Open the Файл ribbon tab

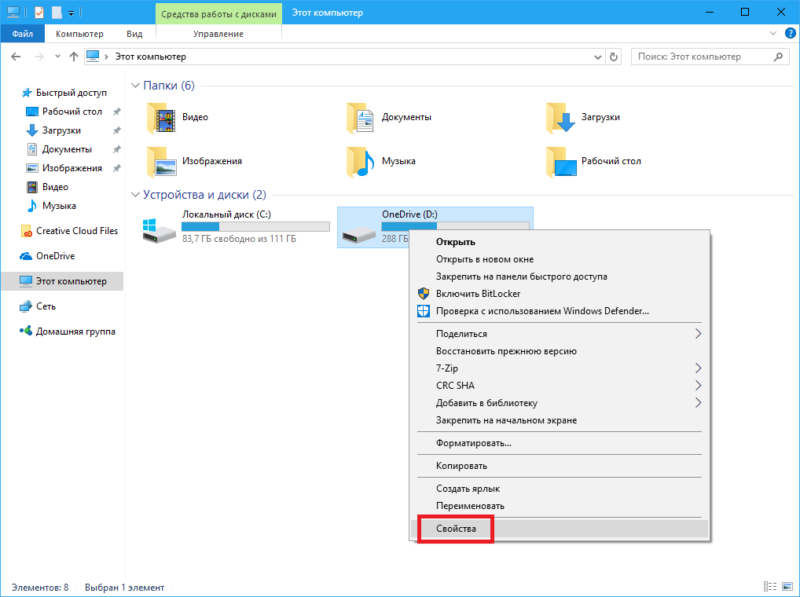pyautogui.click(x=22, y=34)
